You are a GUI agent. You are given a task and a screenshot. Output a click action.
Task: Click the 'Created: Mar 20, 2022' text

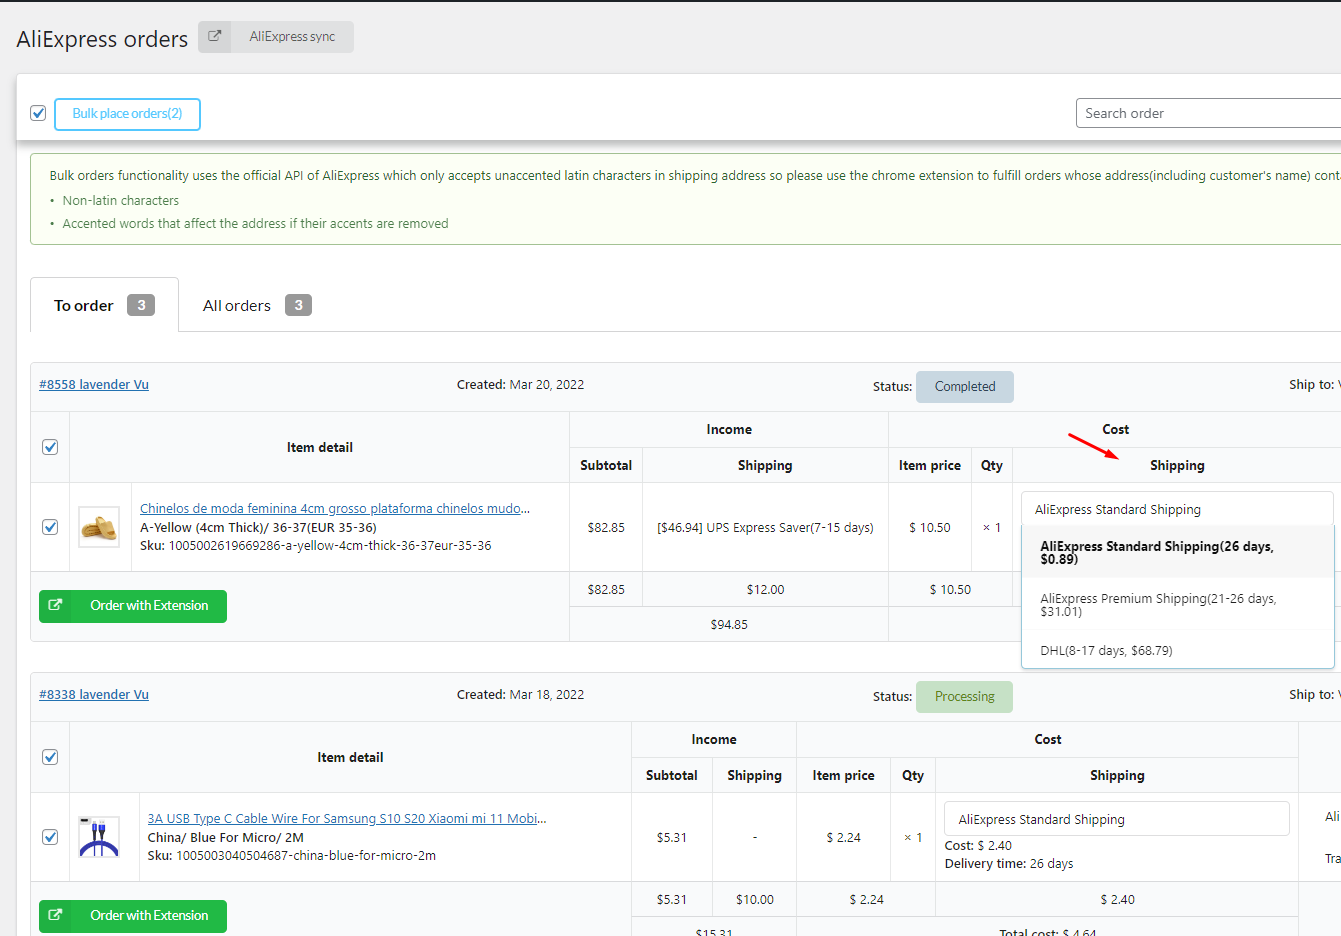tap(520, 385)
